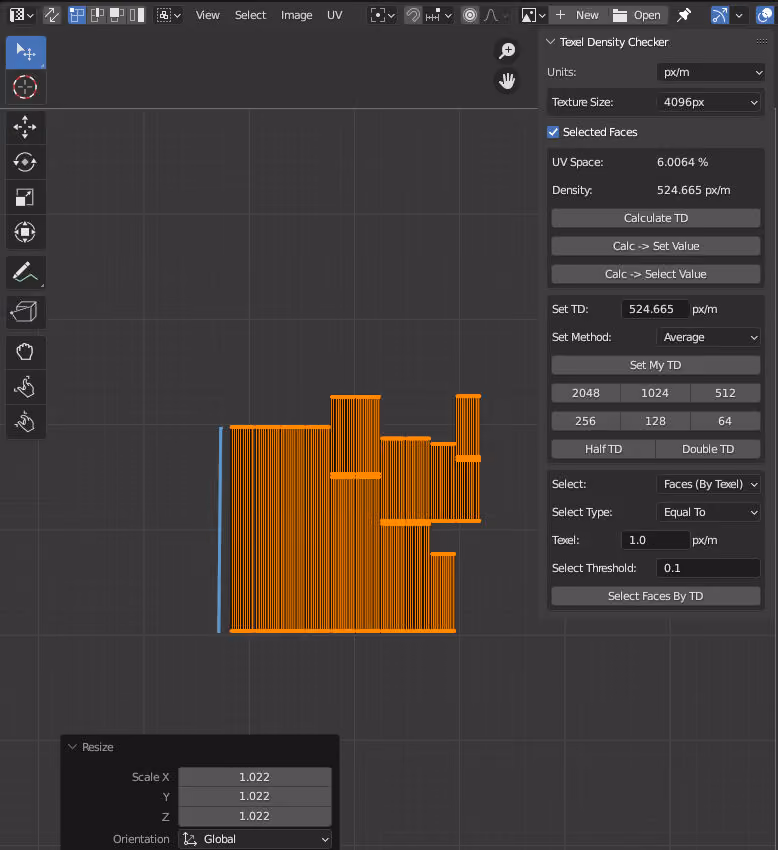The height and width of the screenshot is (850, 778).
Task: Toggle the snap magnet
Action: (413, 15)
